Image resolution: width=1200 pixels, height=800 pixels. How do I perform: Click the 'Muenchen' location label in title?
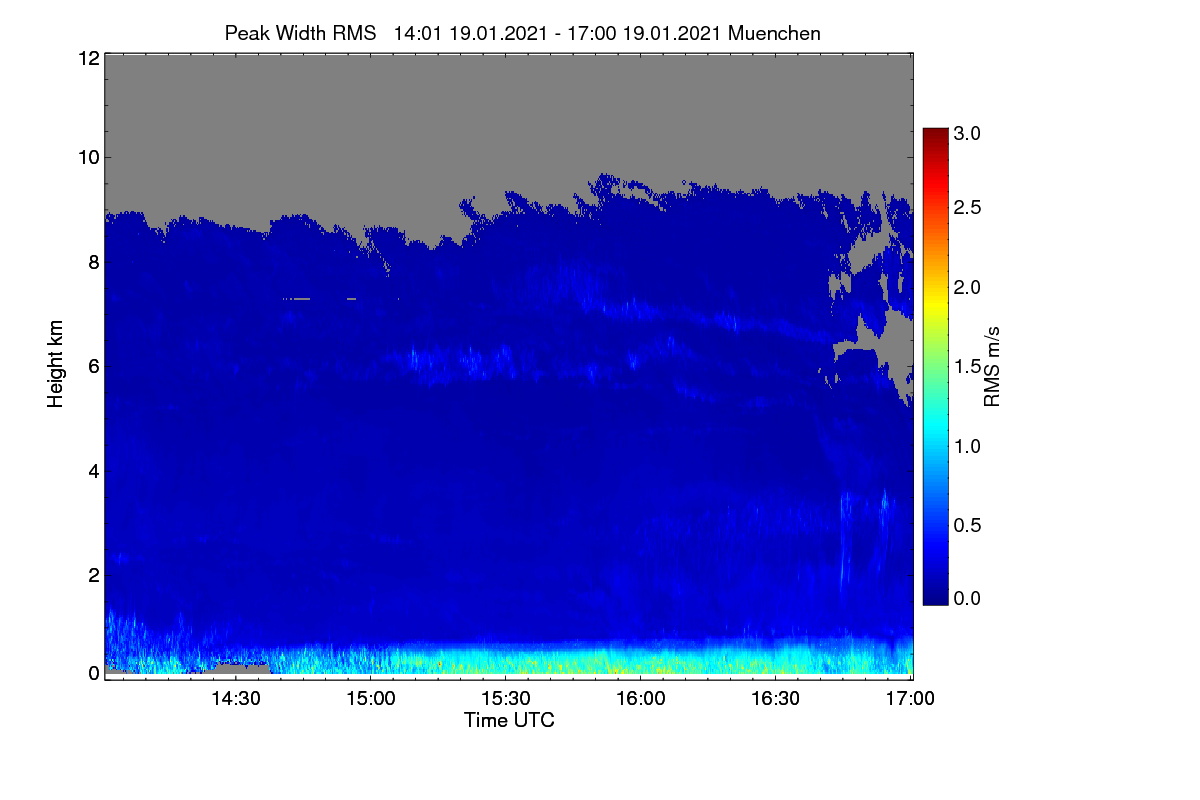coord(775,33)
